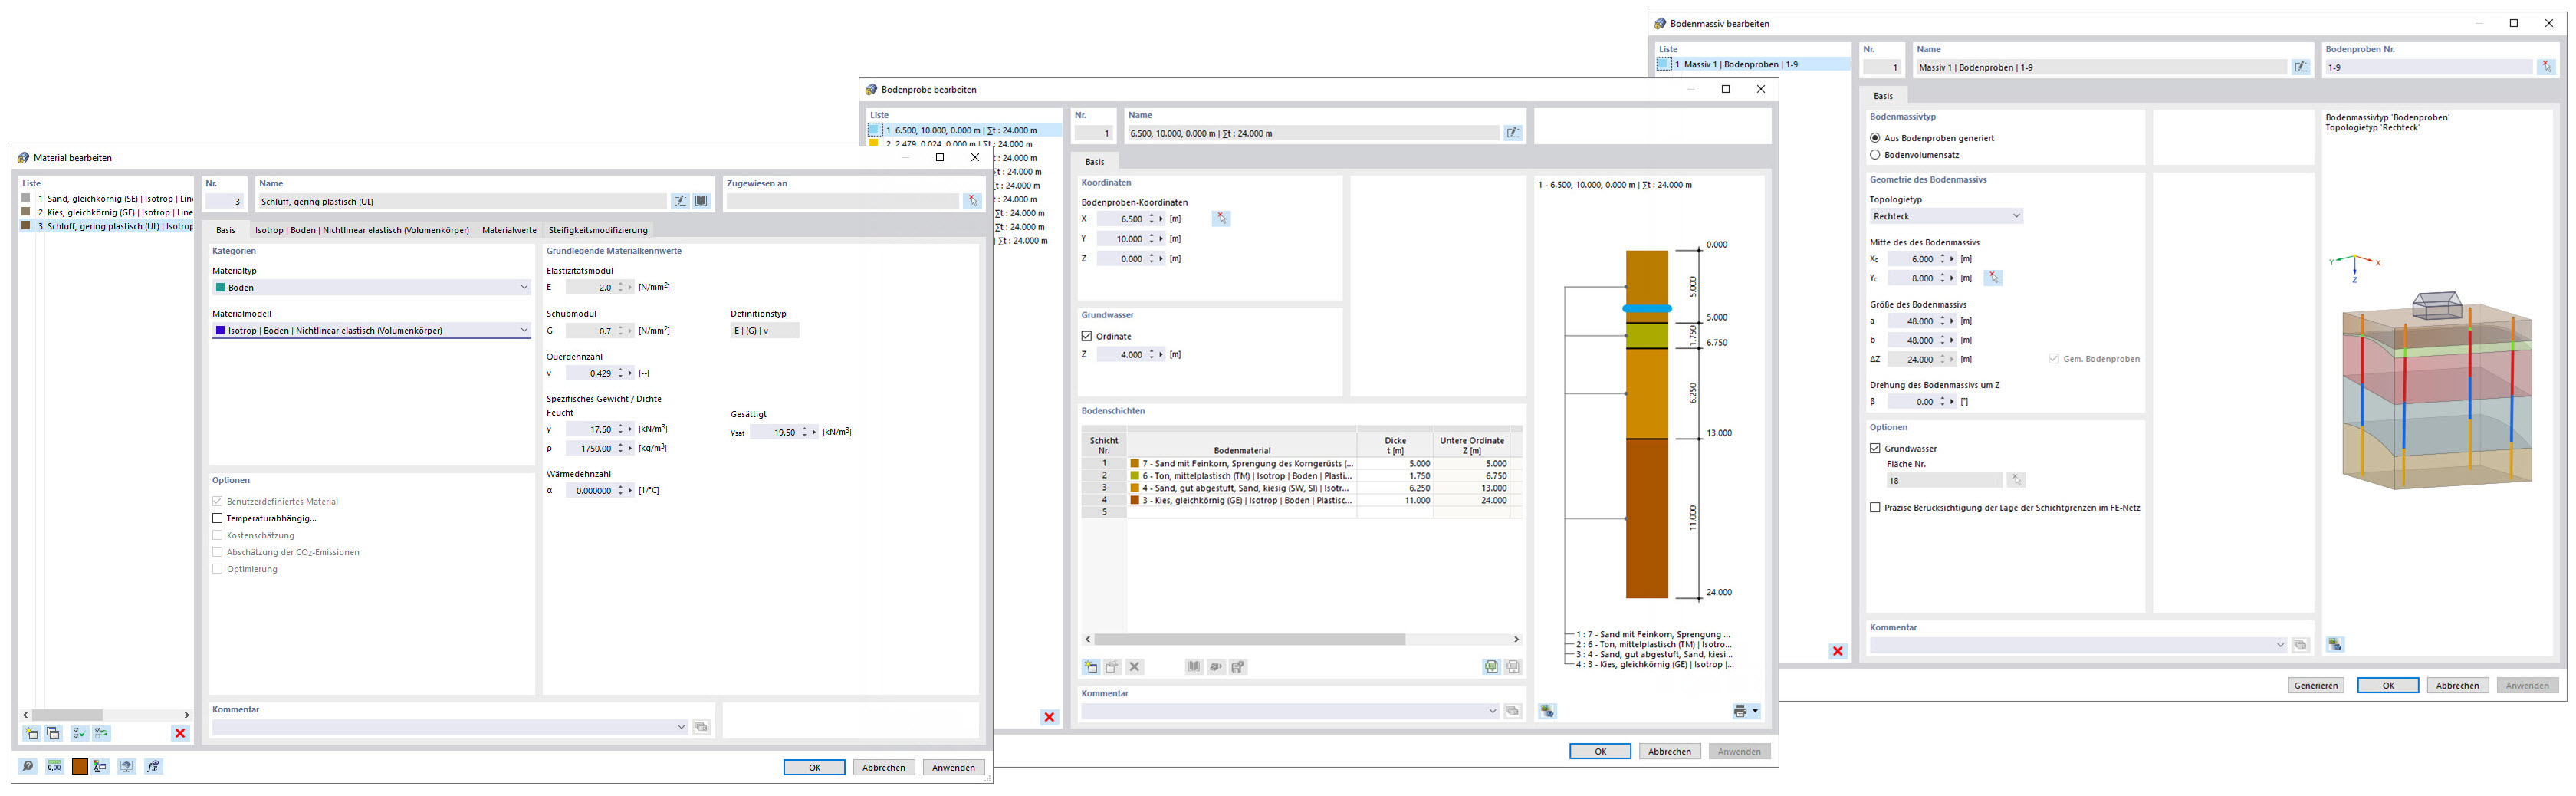Expand the Kommentar dropdown in Material bearbeiten
The width and height of the screenshot is (2576, 796).
tap(682, 727)
